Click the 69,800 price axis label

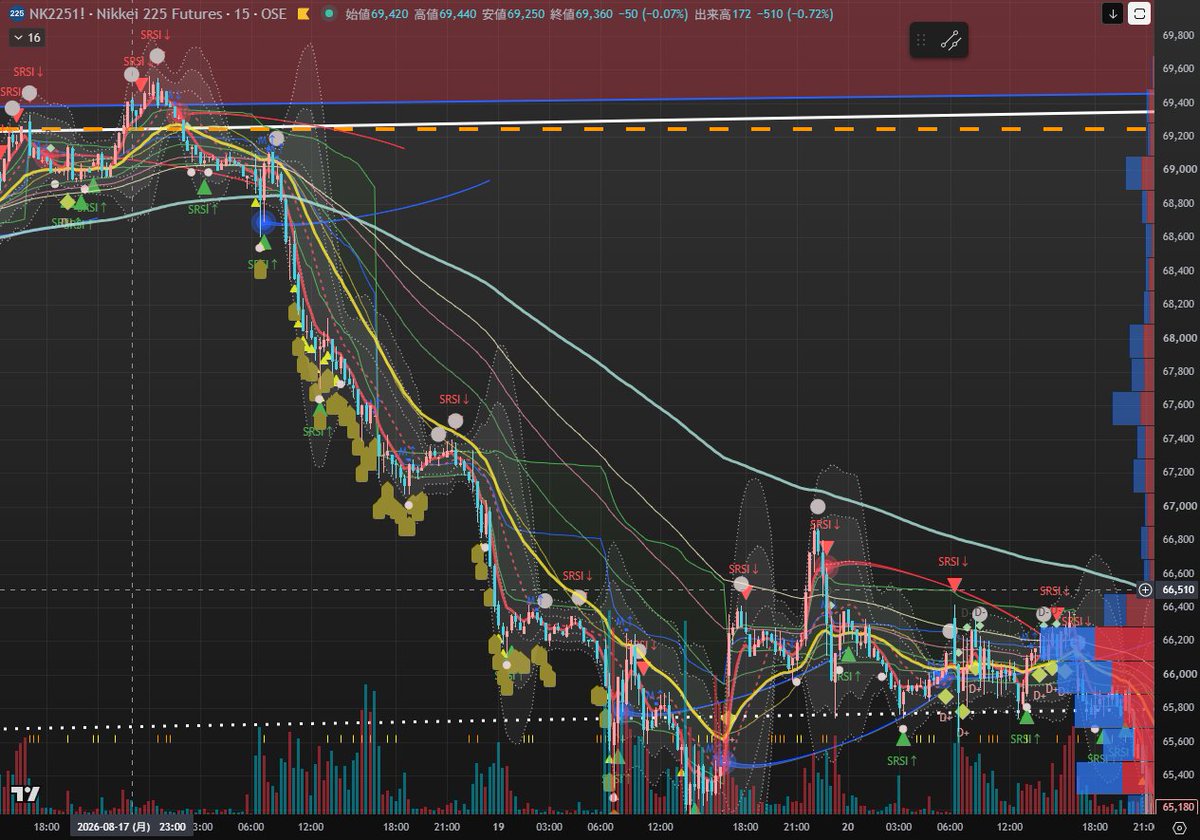click(1180, 36)
